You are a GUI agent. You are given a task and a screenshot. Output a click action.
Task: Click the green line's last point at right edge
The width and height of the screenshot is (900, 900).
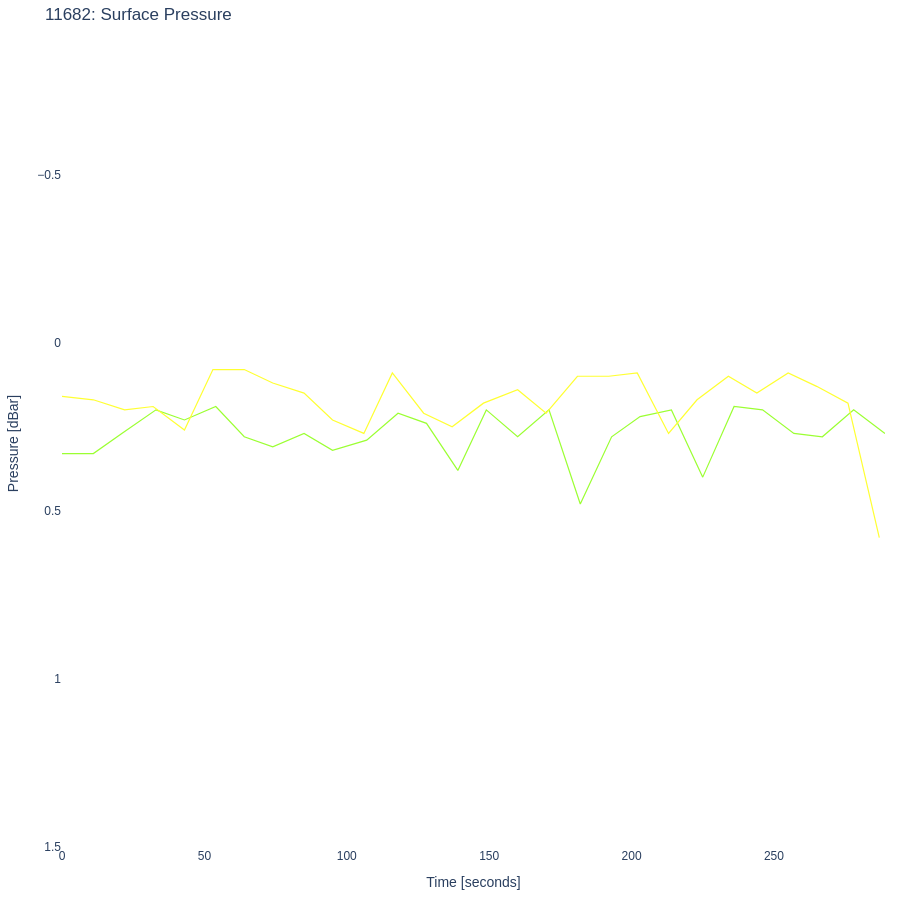pos(884,433)
